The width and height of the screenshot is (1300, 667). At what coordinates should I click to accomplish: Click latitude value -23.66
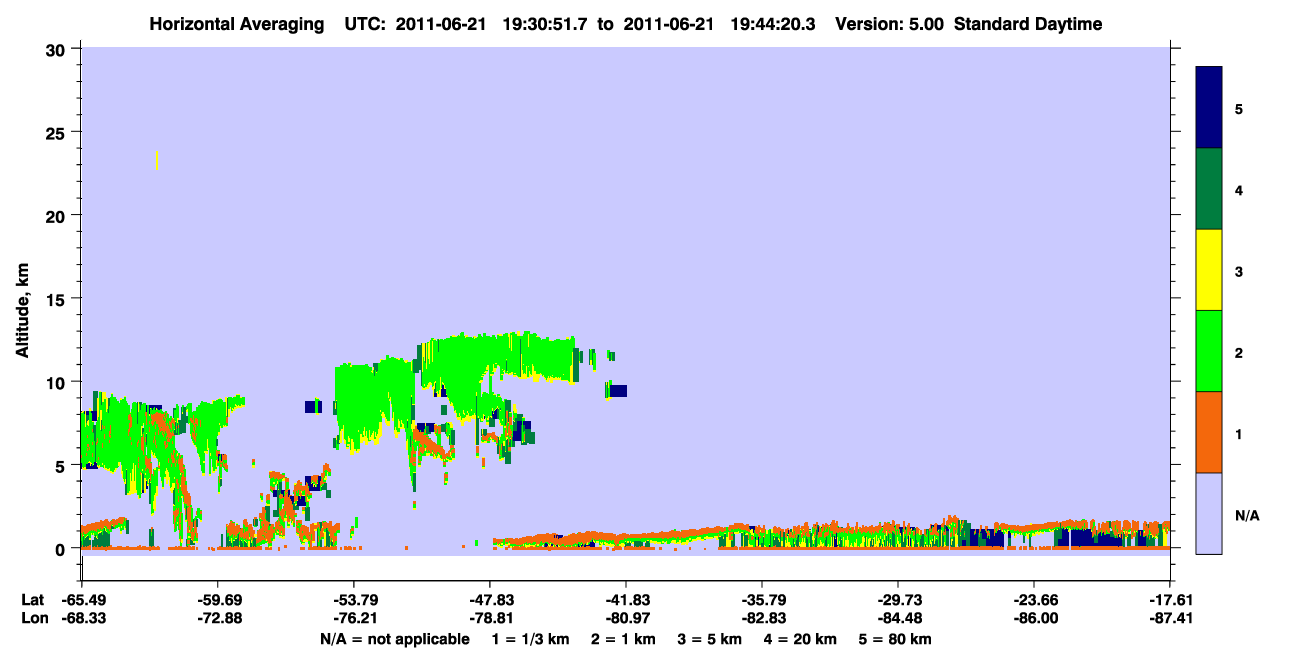(x=1034, y=600)
